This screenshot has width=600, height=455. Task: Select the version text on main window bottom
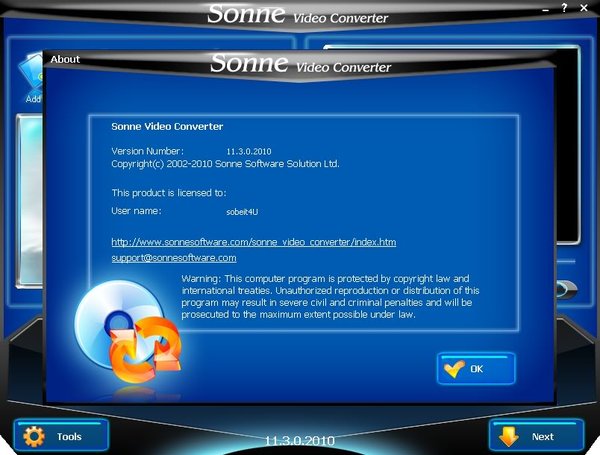[x=300, y=440]
